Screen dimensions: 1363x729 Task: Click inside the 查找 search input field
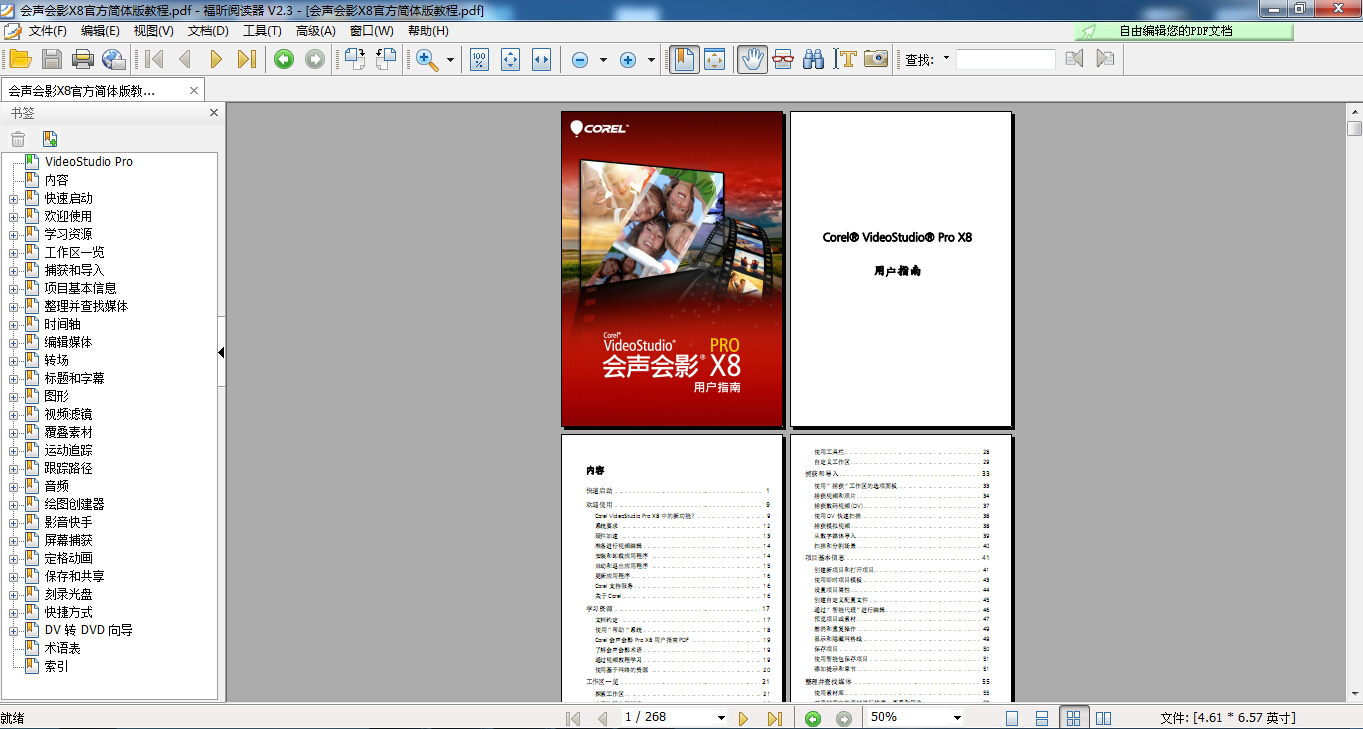[x=1005, y=59]
